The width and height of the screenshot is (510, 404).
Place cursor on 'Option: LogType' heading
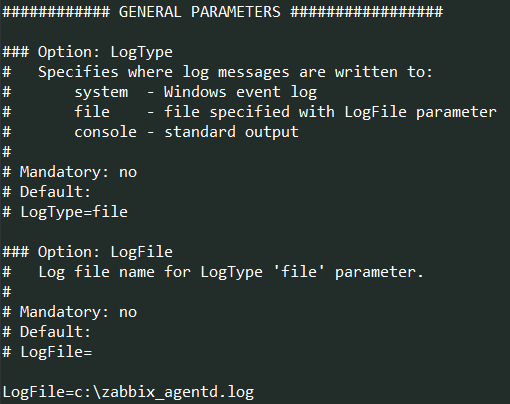(105, 52)
